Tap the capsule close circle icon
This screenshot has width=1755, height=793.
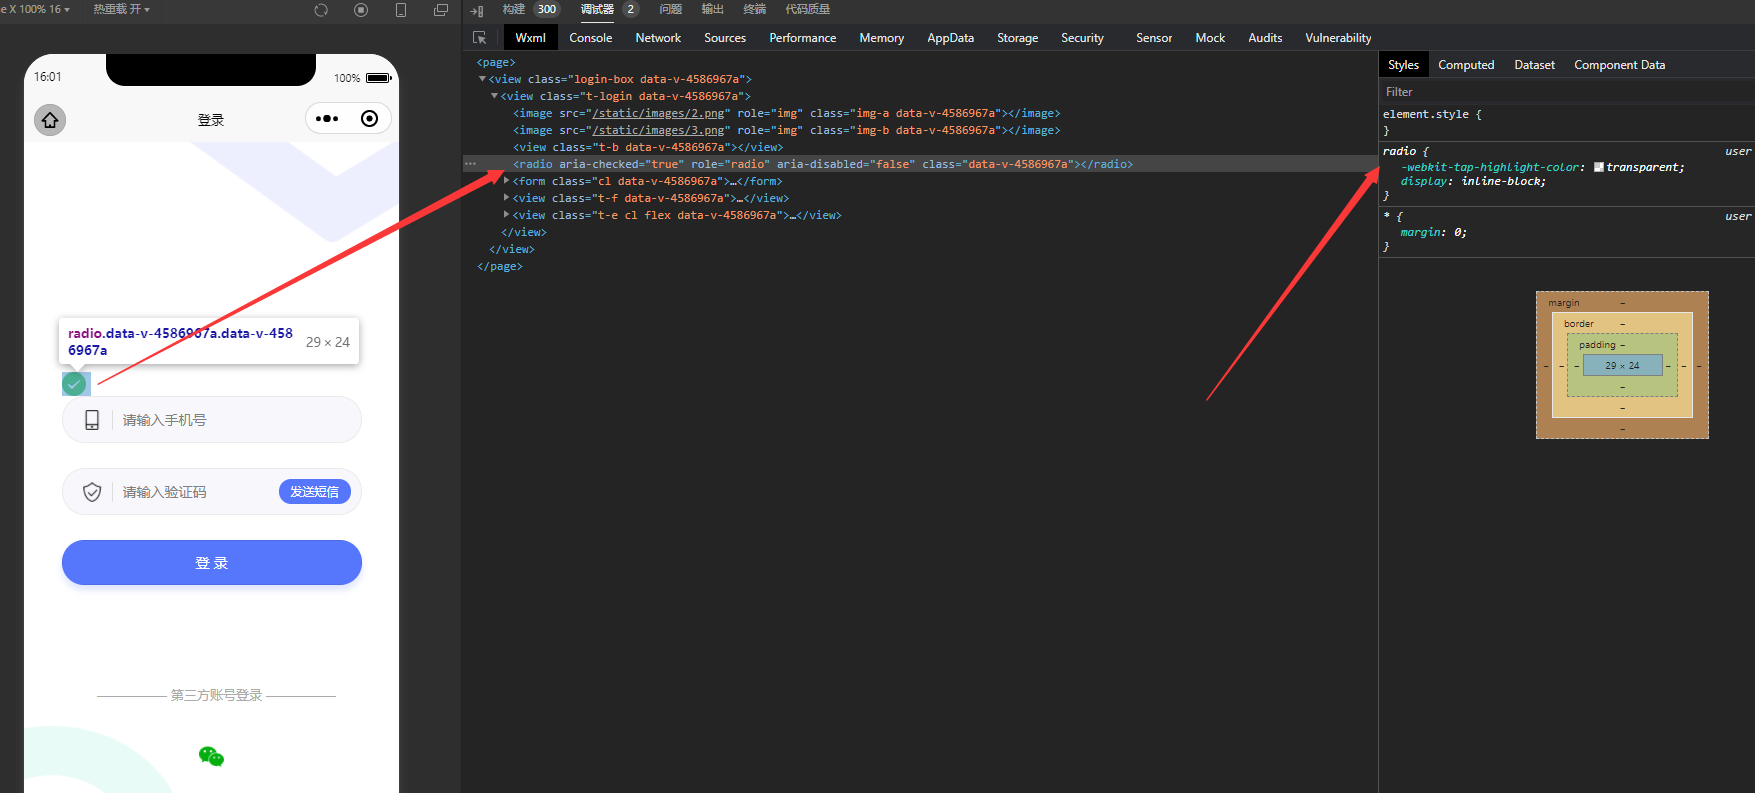point(370,119)
